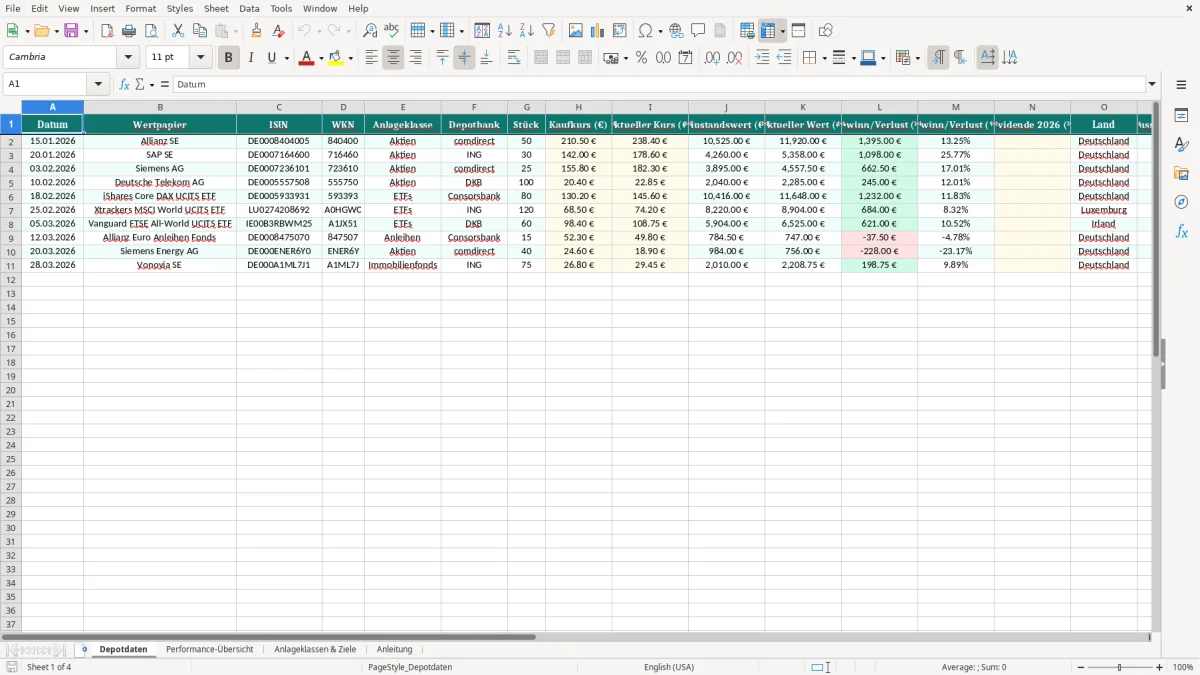The height and width of the screenshot is (675, 1200).
Task: Click Export as PDF icon
Action: [107, 31]
